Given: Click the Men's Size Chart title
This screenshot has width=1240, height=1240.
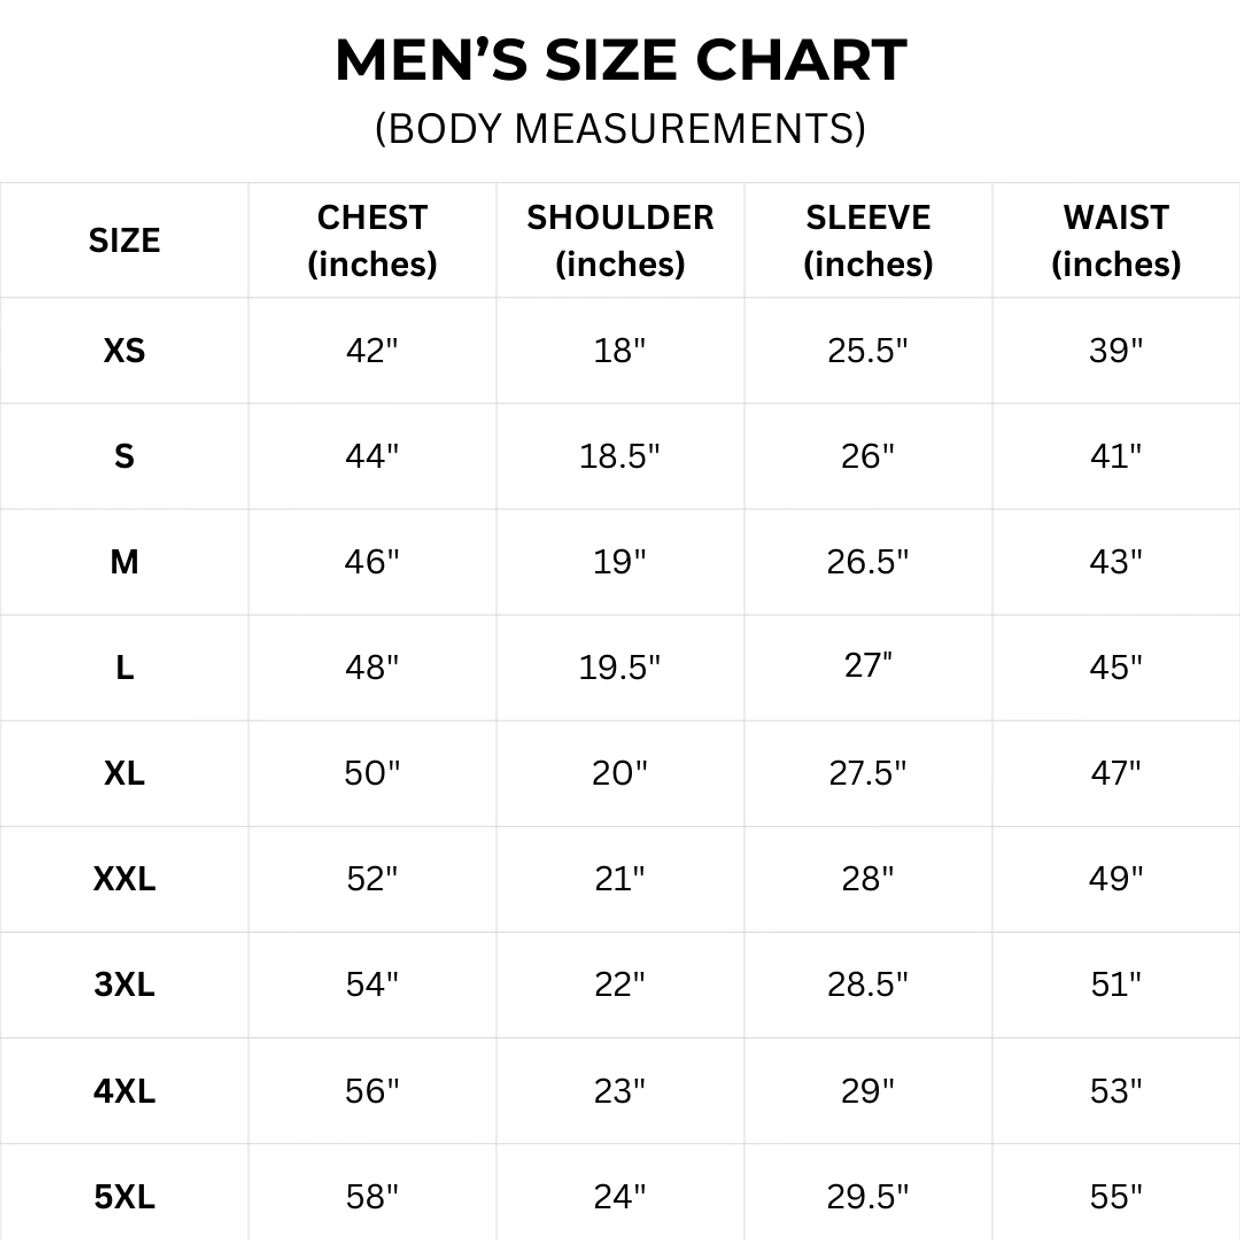Looking at the screenshot, I should (620, 60).
